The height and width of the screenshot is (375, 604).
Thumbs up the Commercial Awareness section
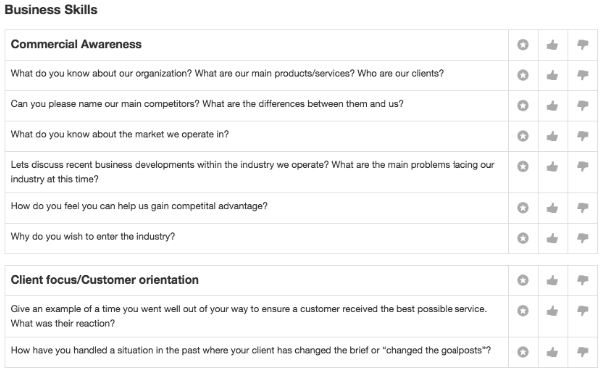[x=552, y=45]
